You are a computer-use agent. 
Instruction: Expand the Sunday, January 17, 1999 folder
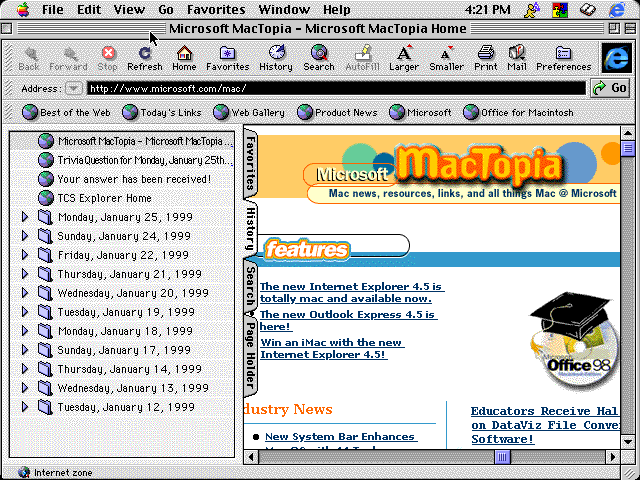click(x=25, y=350)
